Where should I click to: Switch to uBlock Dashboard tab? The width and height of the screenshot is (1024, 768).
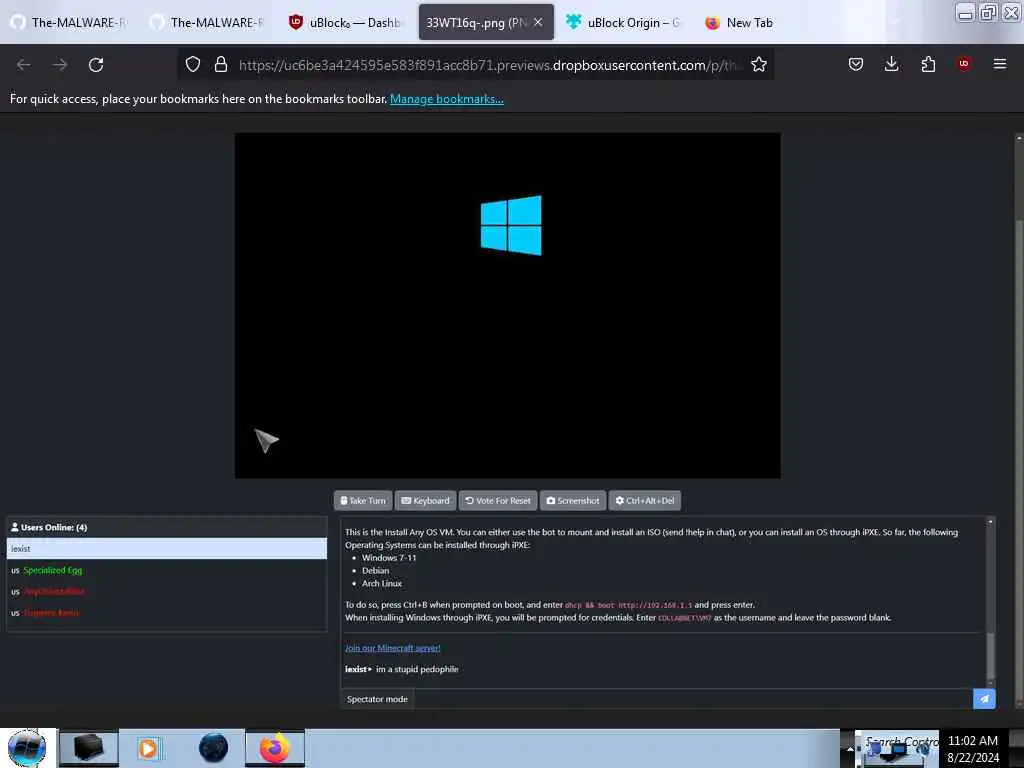coord(345,22)
